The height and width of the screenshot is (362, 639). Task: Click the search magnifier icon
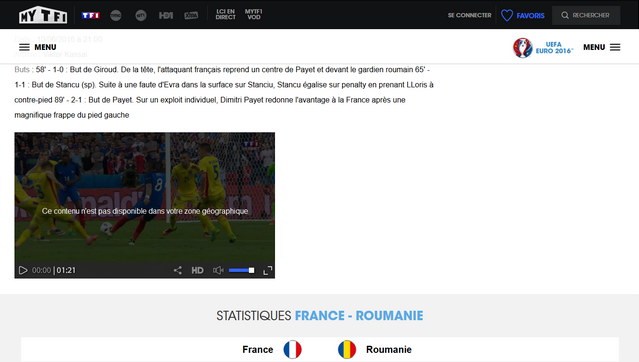click(x=565, y=15)
